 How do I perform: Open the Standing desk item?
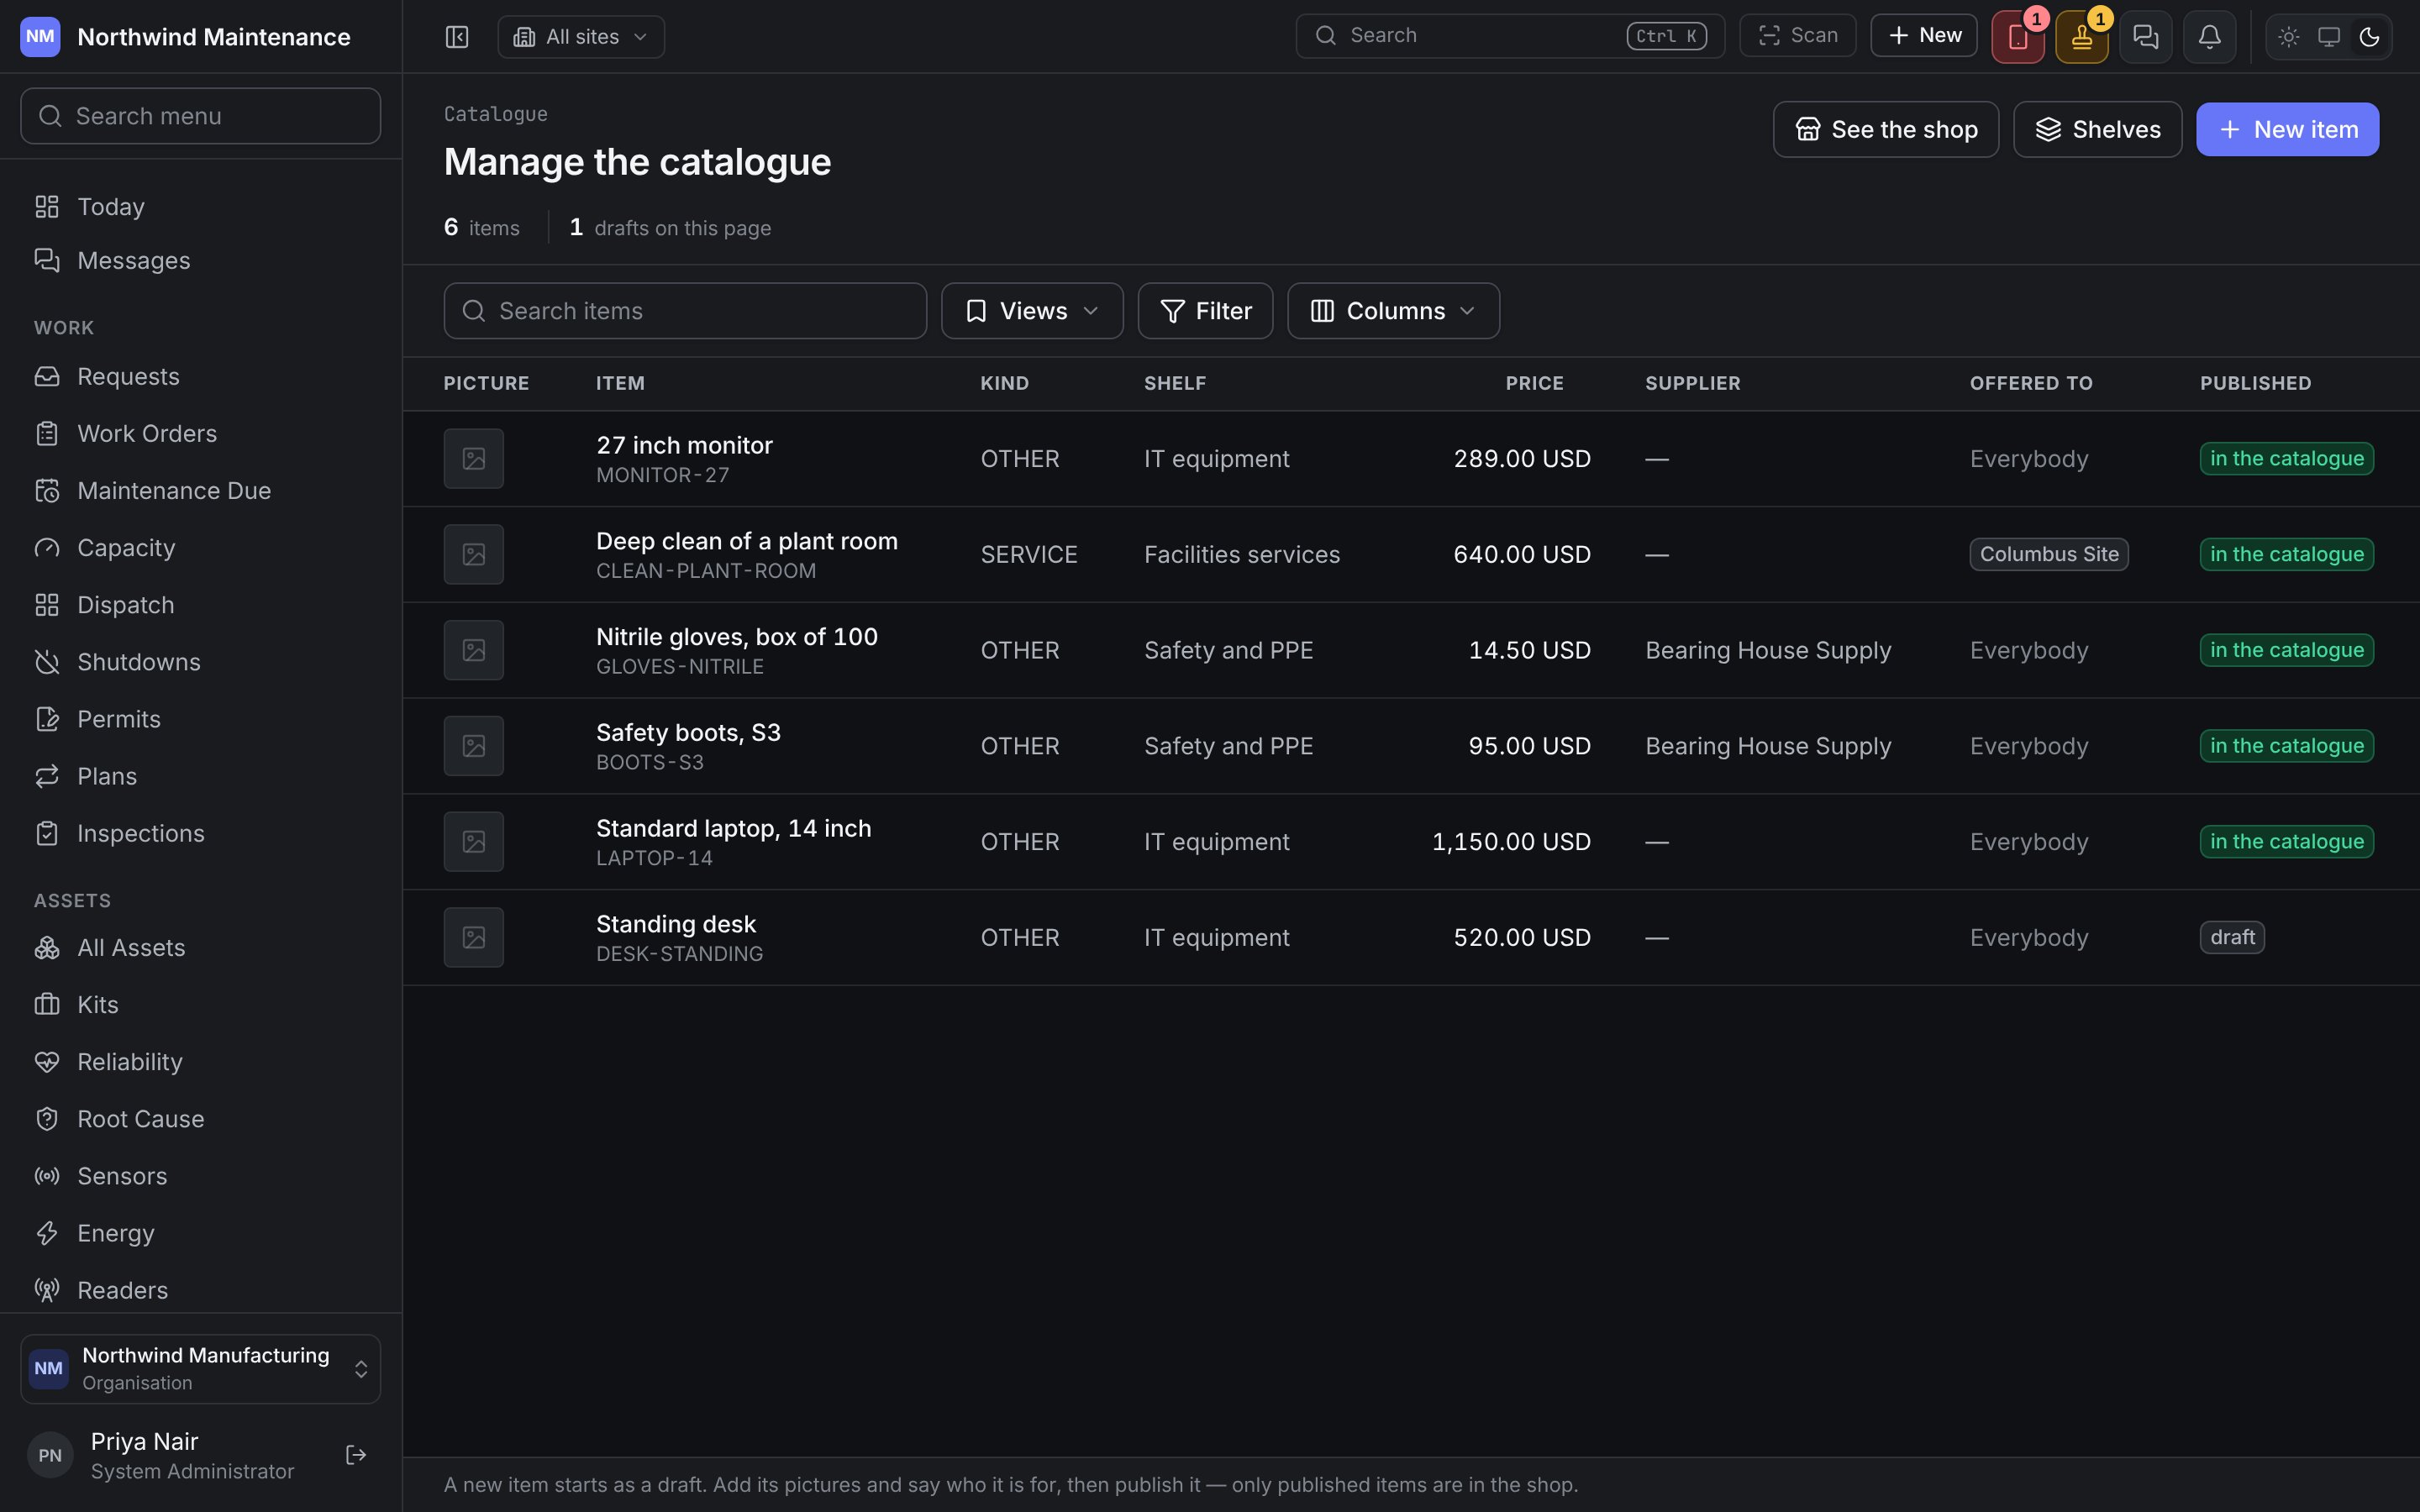(675, 924)
